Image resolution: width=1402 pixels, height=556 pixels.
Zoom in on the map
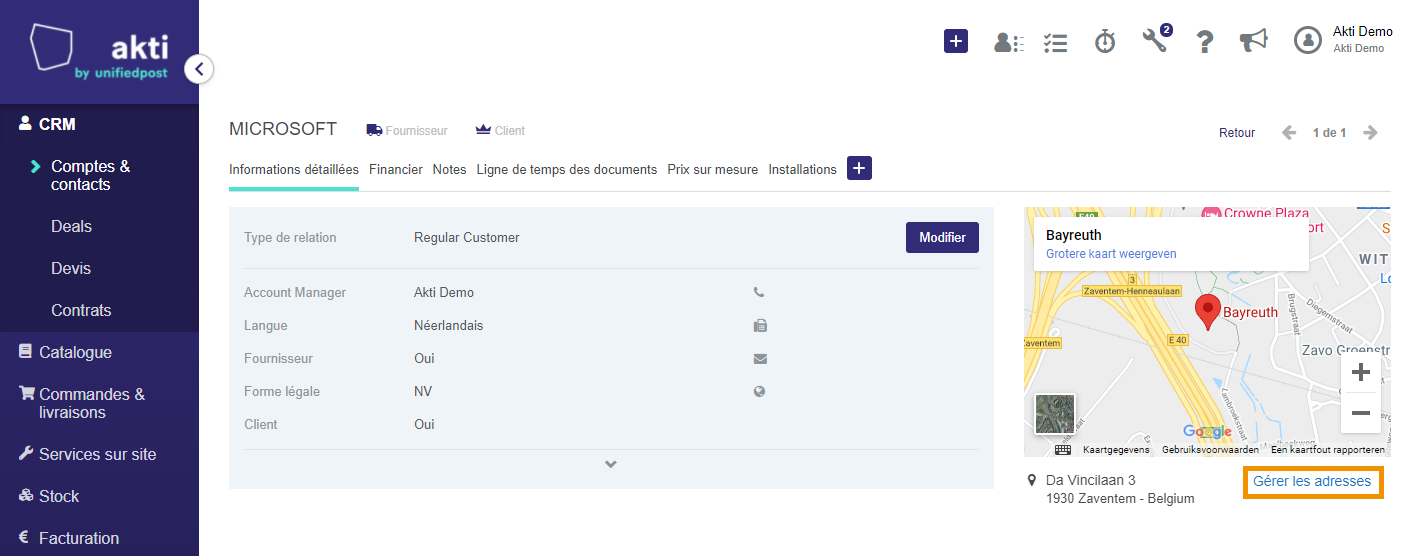1360,373
